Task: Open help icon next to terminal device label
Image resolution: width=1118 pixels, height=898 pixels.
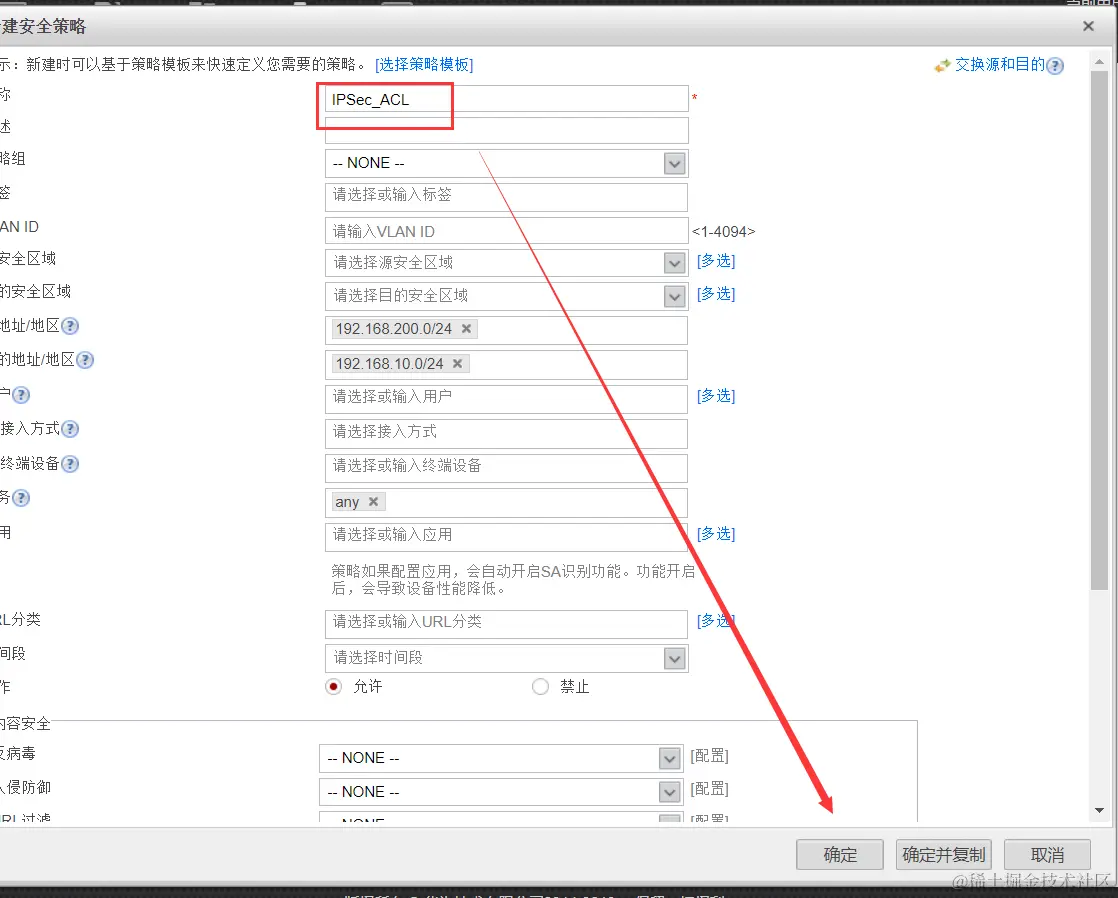Action: click(70, 464)
